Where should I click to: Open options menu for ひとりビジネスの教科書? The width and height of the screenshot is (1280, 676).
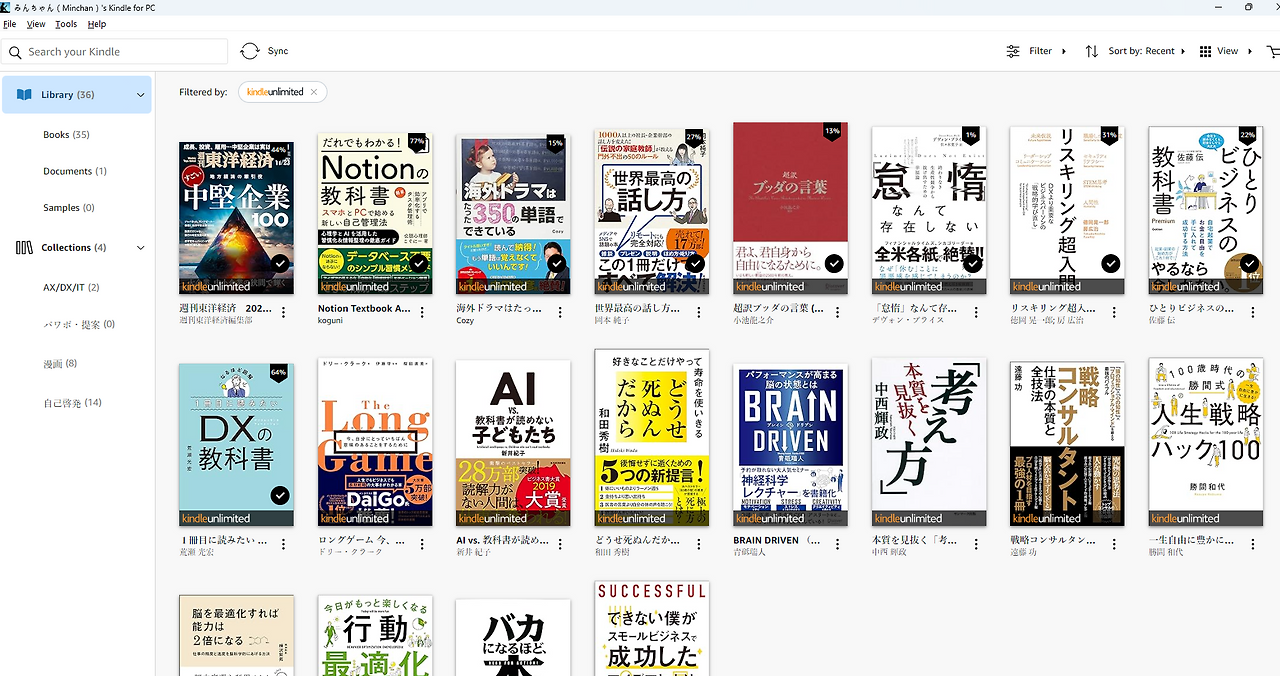[1253, 313]
